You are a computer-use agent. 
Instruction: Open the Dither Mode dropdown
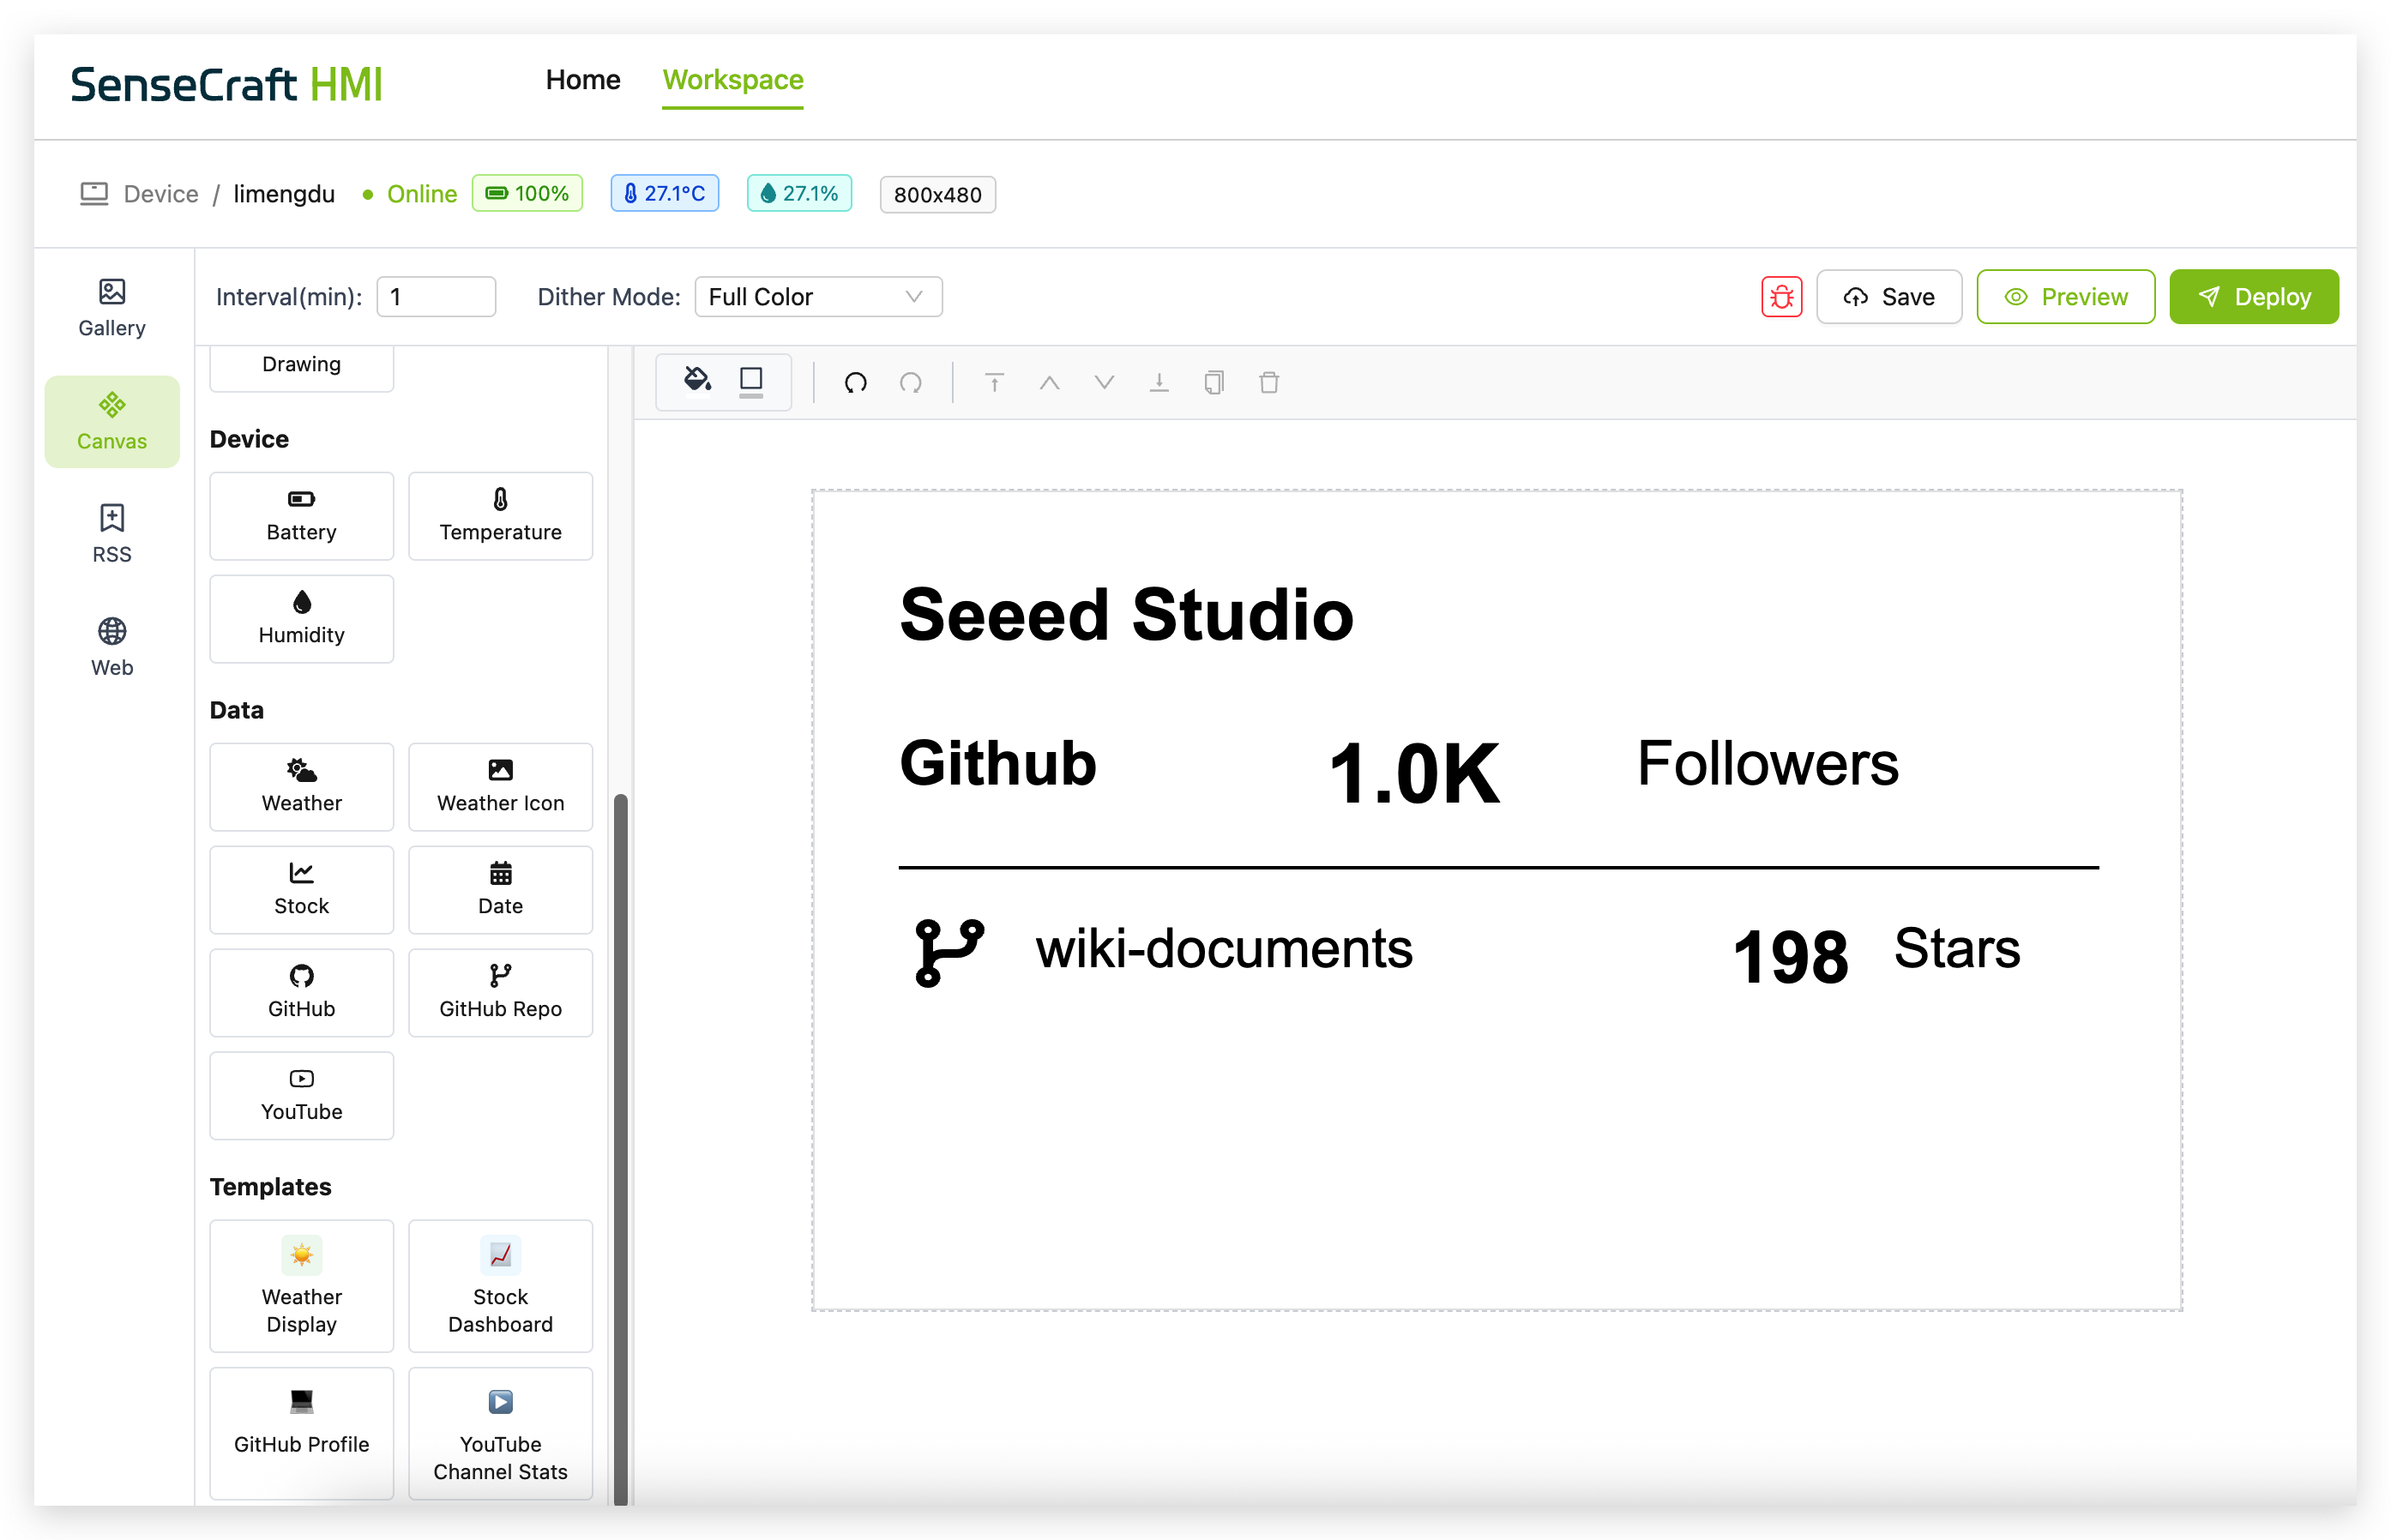818,297
